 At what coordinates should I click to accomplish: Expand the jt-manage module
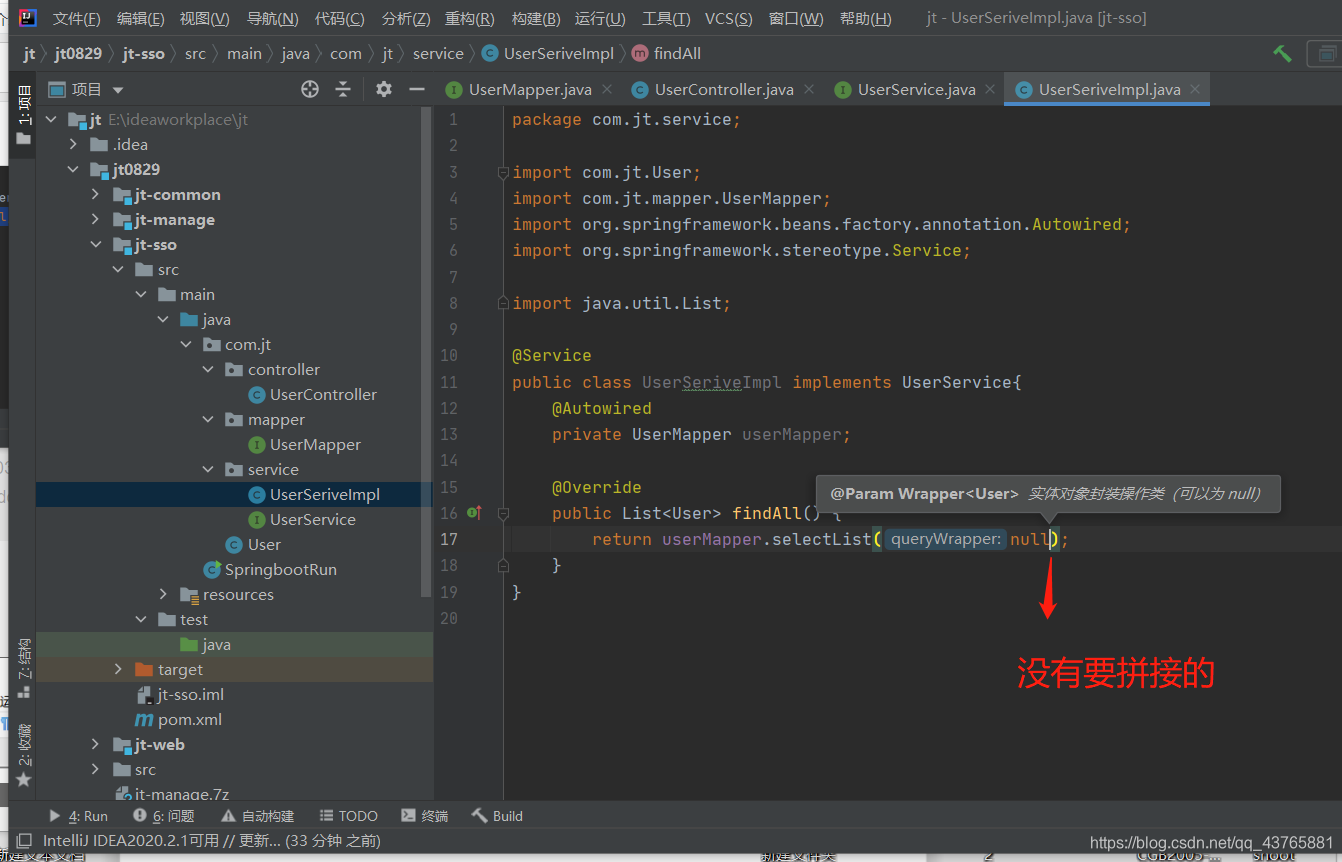click(95, 219)
